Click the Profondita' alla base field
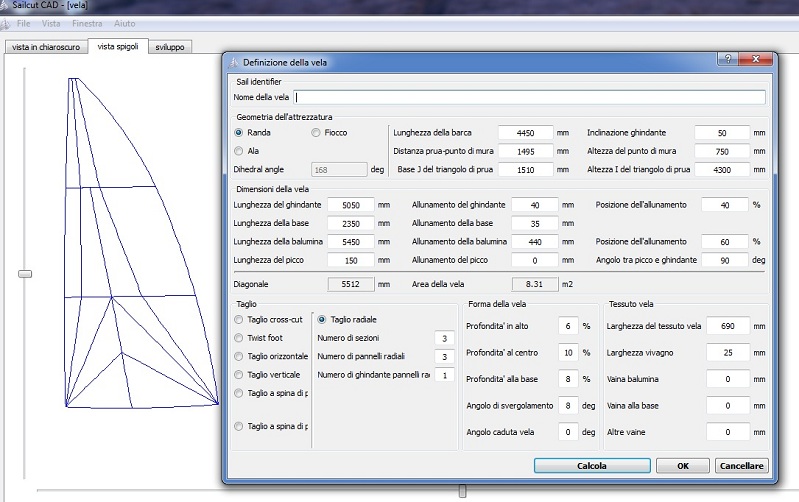Viewport: 799px width, 502px height. click(568, 379)
